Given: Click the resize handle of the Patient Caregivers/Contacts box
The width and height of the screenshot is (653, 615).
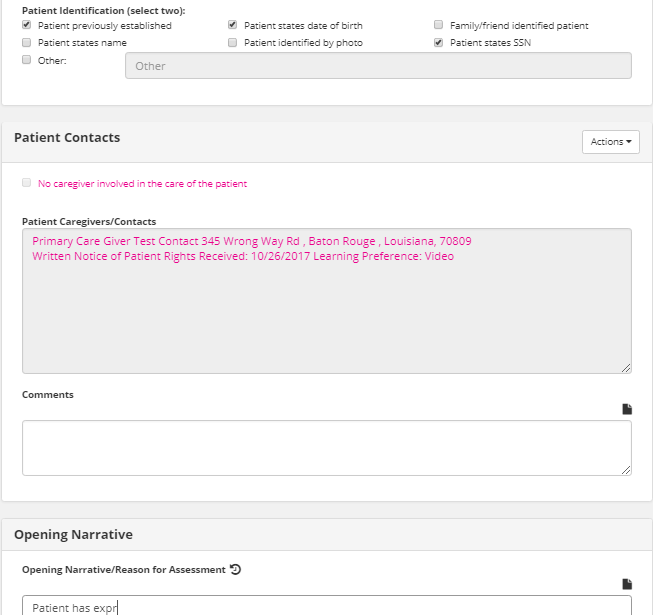Looking at the screenshot, I should [x=626, y=368].
